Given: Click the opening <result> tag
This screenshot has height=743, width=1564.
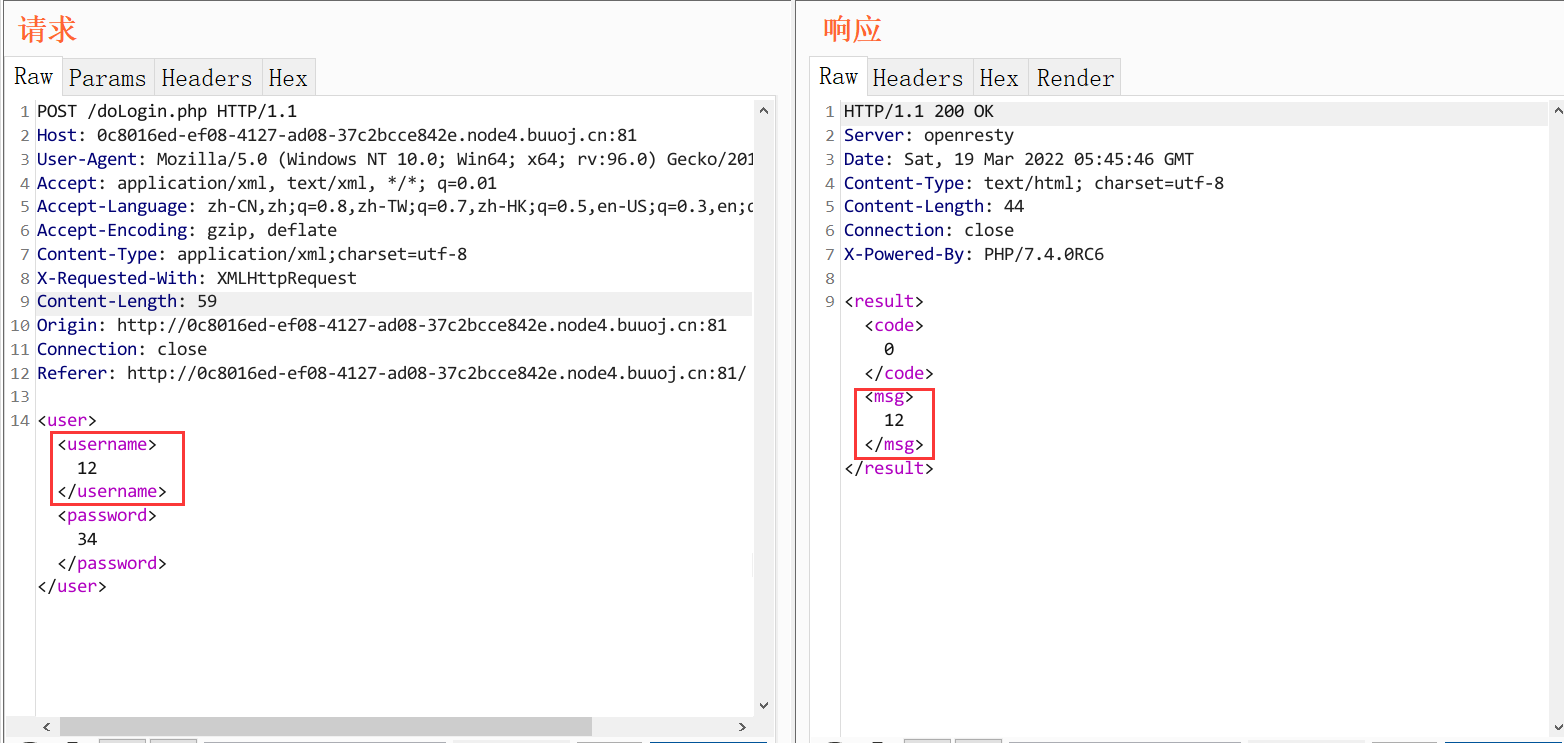Looking at the screenshot, I should (884, 301).
